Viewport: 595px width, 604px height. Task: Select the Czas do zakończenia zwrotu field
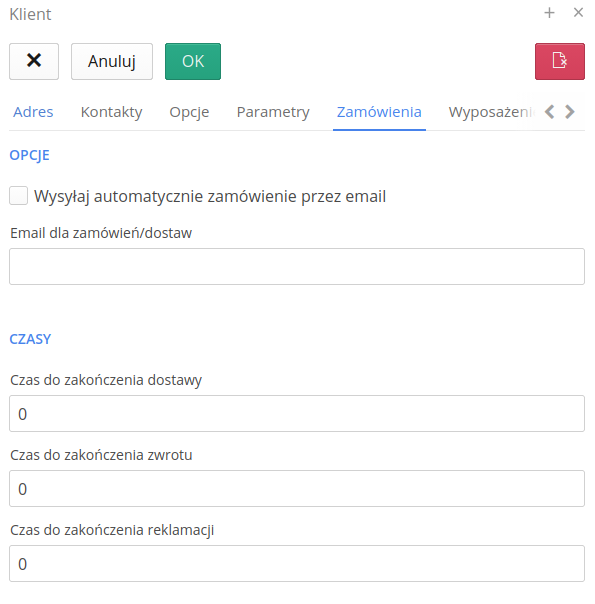[x=297, y=488]
